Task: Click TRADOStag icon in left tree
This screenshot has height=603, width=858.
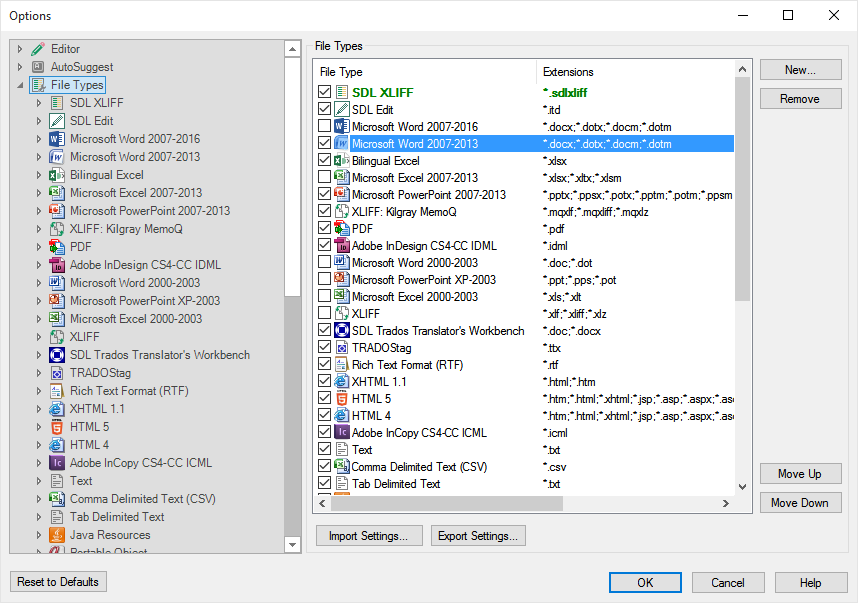Action: 57,373
